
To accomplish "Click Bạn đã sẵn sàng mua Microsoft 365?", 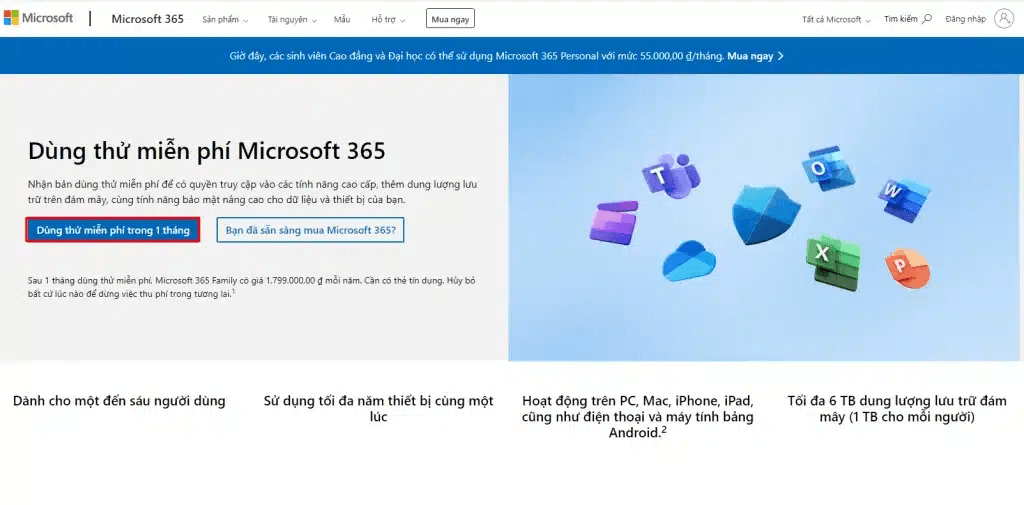I will (x=311, y=230).
